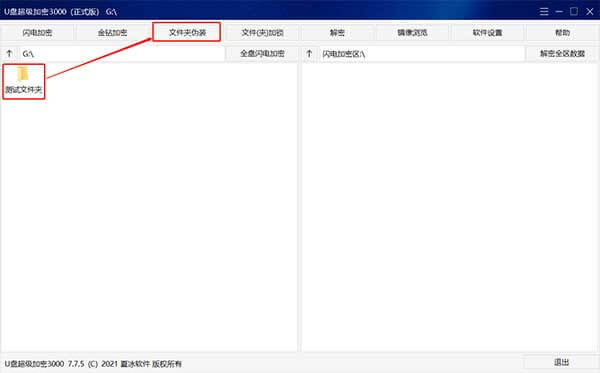This screenshot has width=600, height=373.
Task: Click the 解密全区数据 button
Action: point(562,54)
